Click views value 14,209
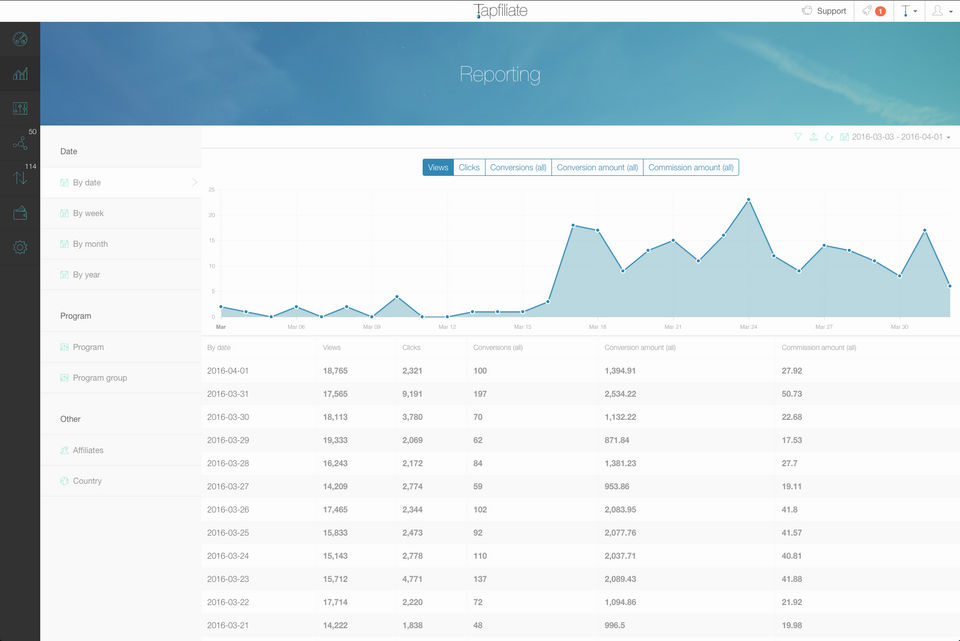Screen dimensions: 960x641 click(x=335, y=487)
